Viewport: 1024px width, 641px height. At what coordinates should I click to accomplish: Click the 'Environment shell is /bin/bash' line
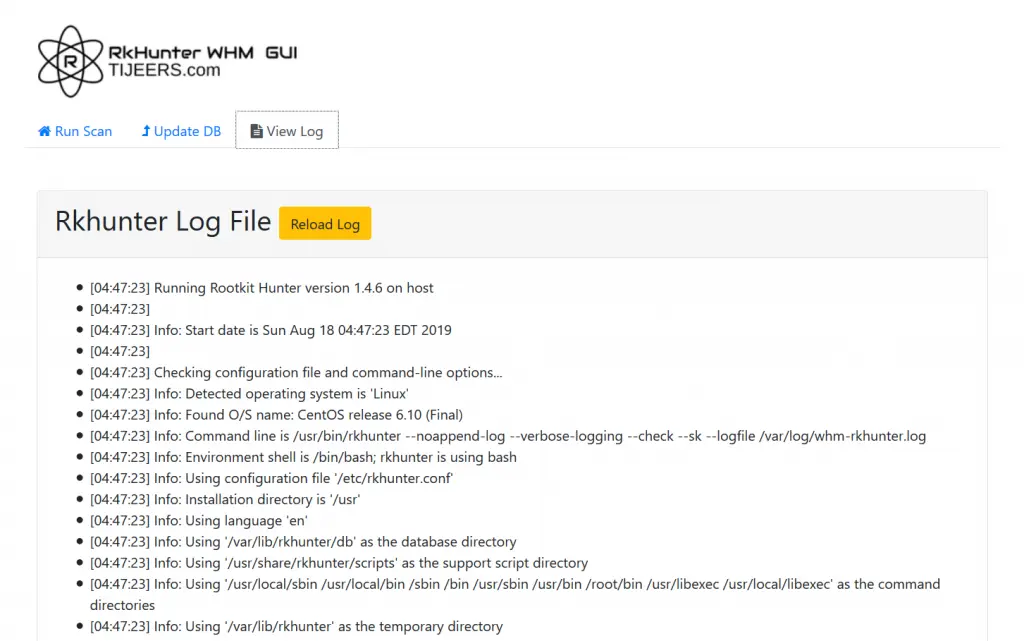(x=303, y=457)
